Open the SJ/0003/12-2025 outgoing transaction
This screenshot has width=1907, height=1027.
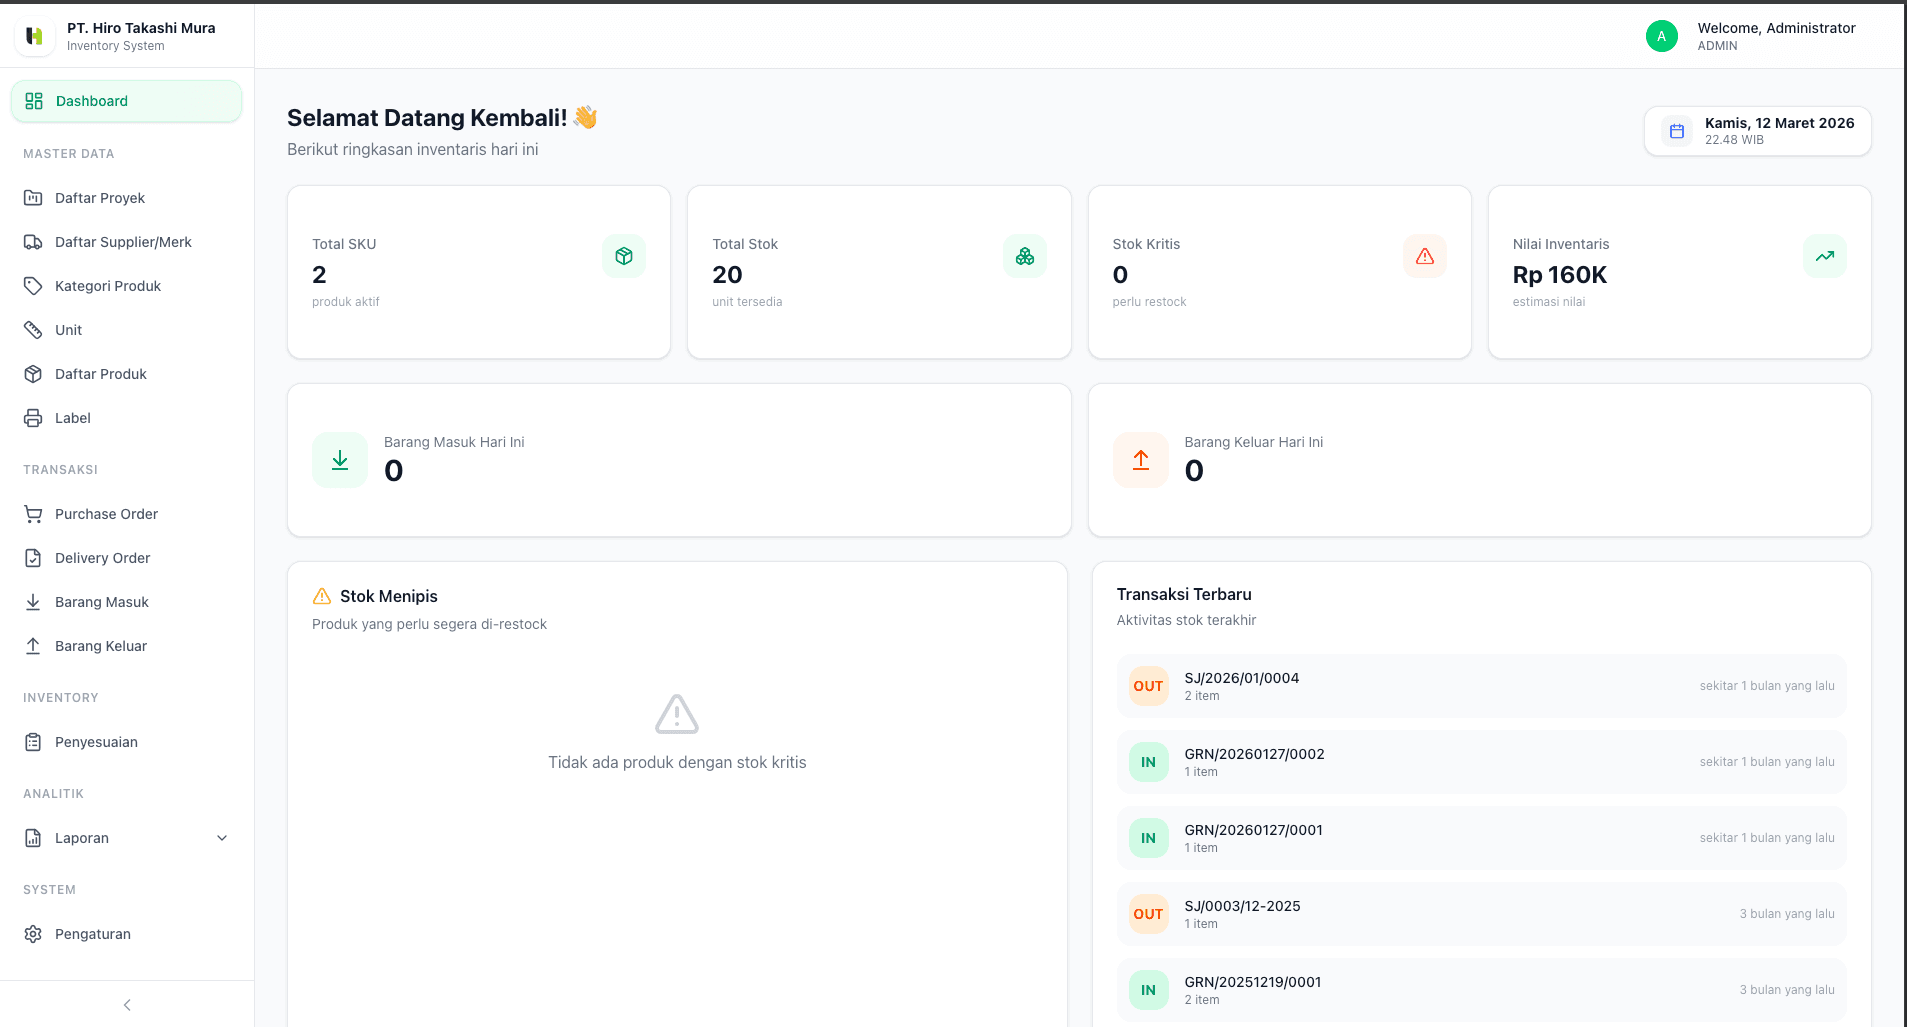[x=1242, y=906]
